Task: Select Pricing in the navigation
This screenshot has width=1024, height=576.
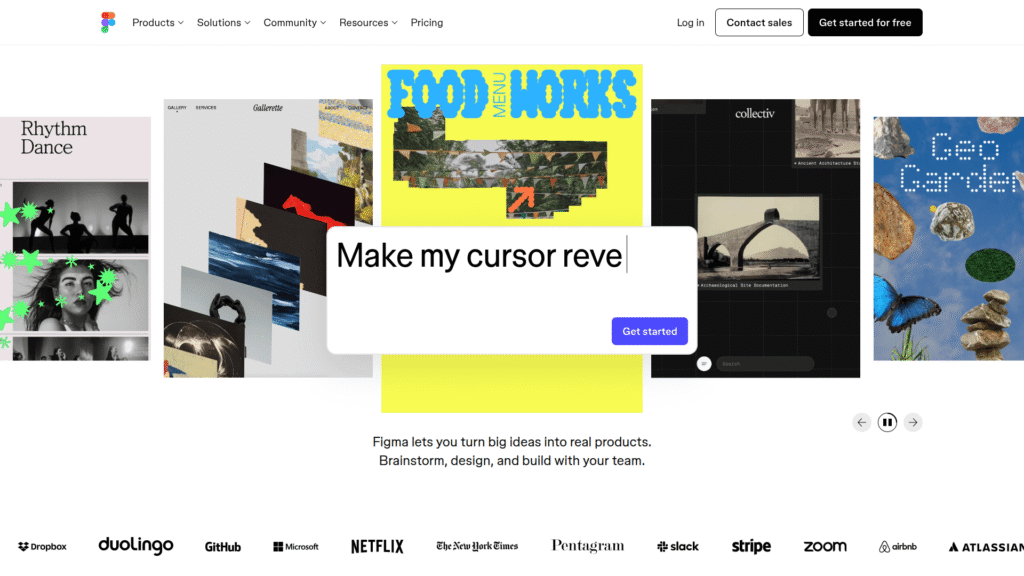Action: (x=427, y=22)
